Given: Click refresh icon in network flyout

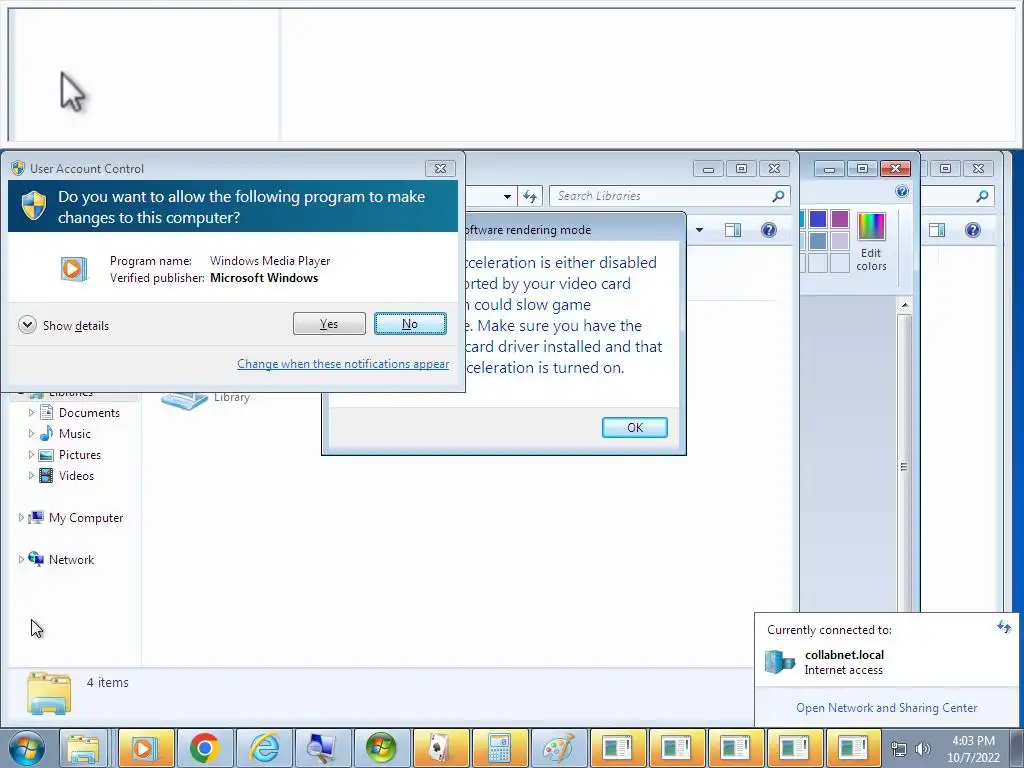Looking at the screenshot, I should 1004,627.
